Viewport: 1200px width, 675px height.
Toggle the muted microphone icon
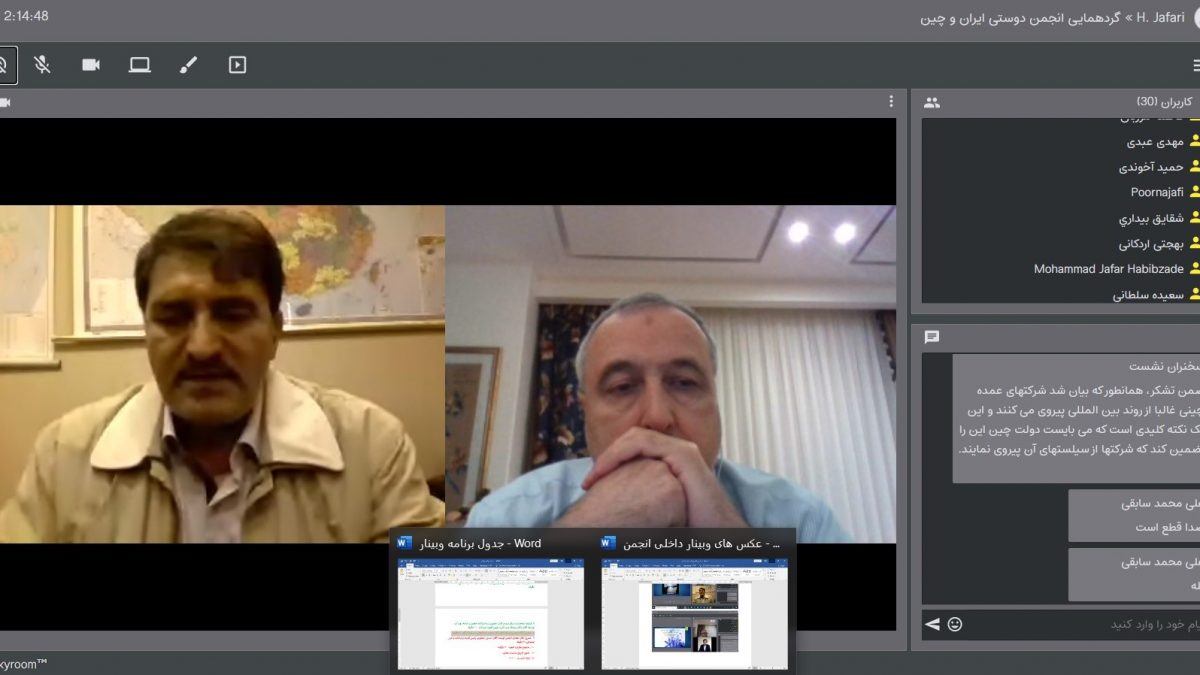(42, 65)
